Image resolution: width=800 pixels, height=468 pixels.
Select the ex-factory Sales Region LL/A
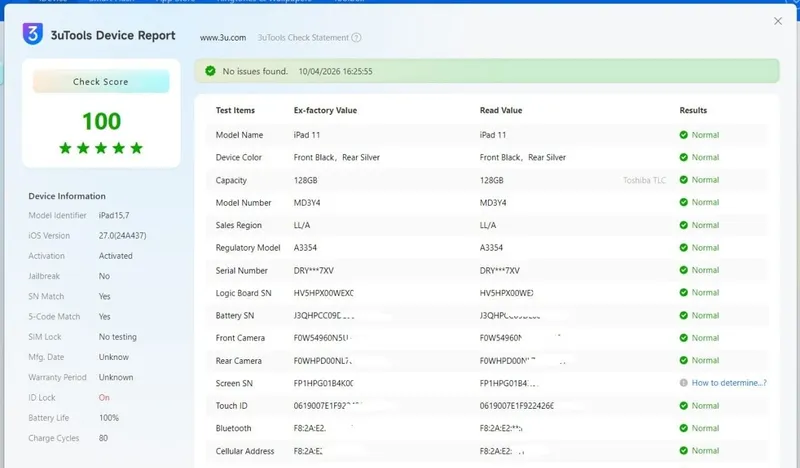[x=302, y=225]
